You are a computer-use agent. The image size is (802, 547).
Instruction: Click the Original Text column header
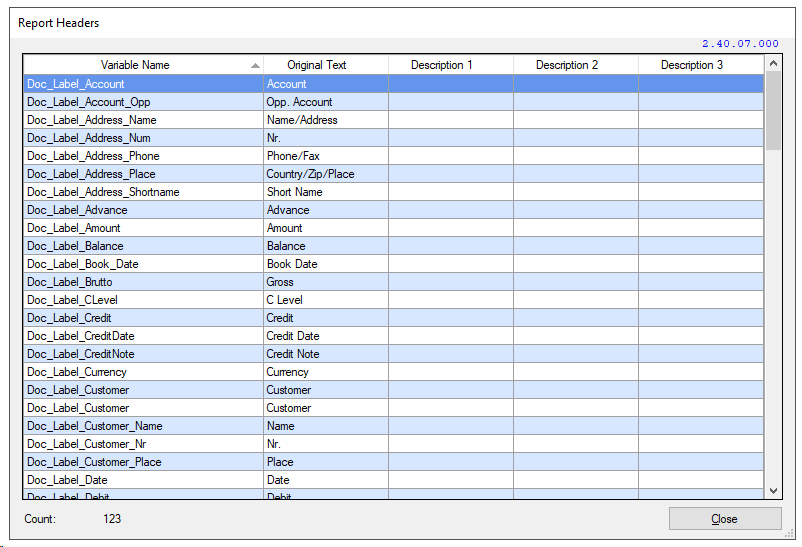click(326, 65)
